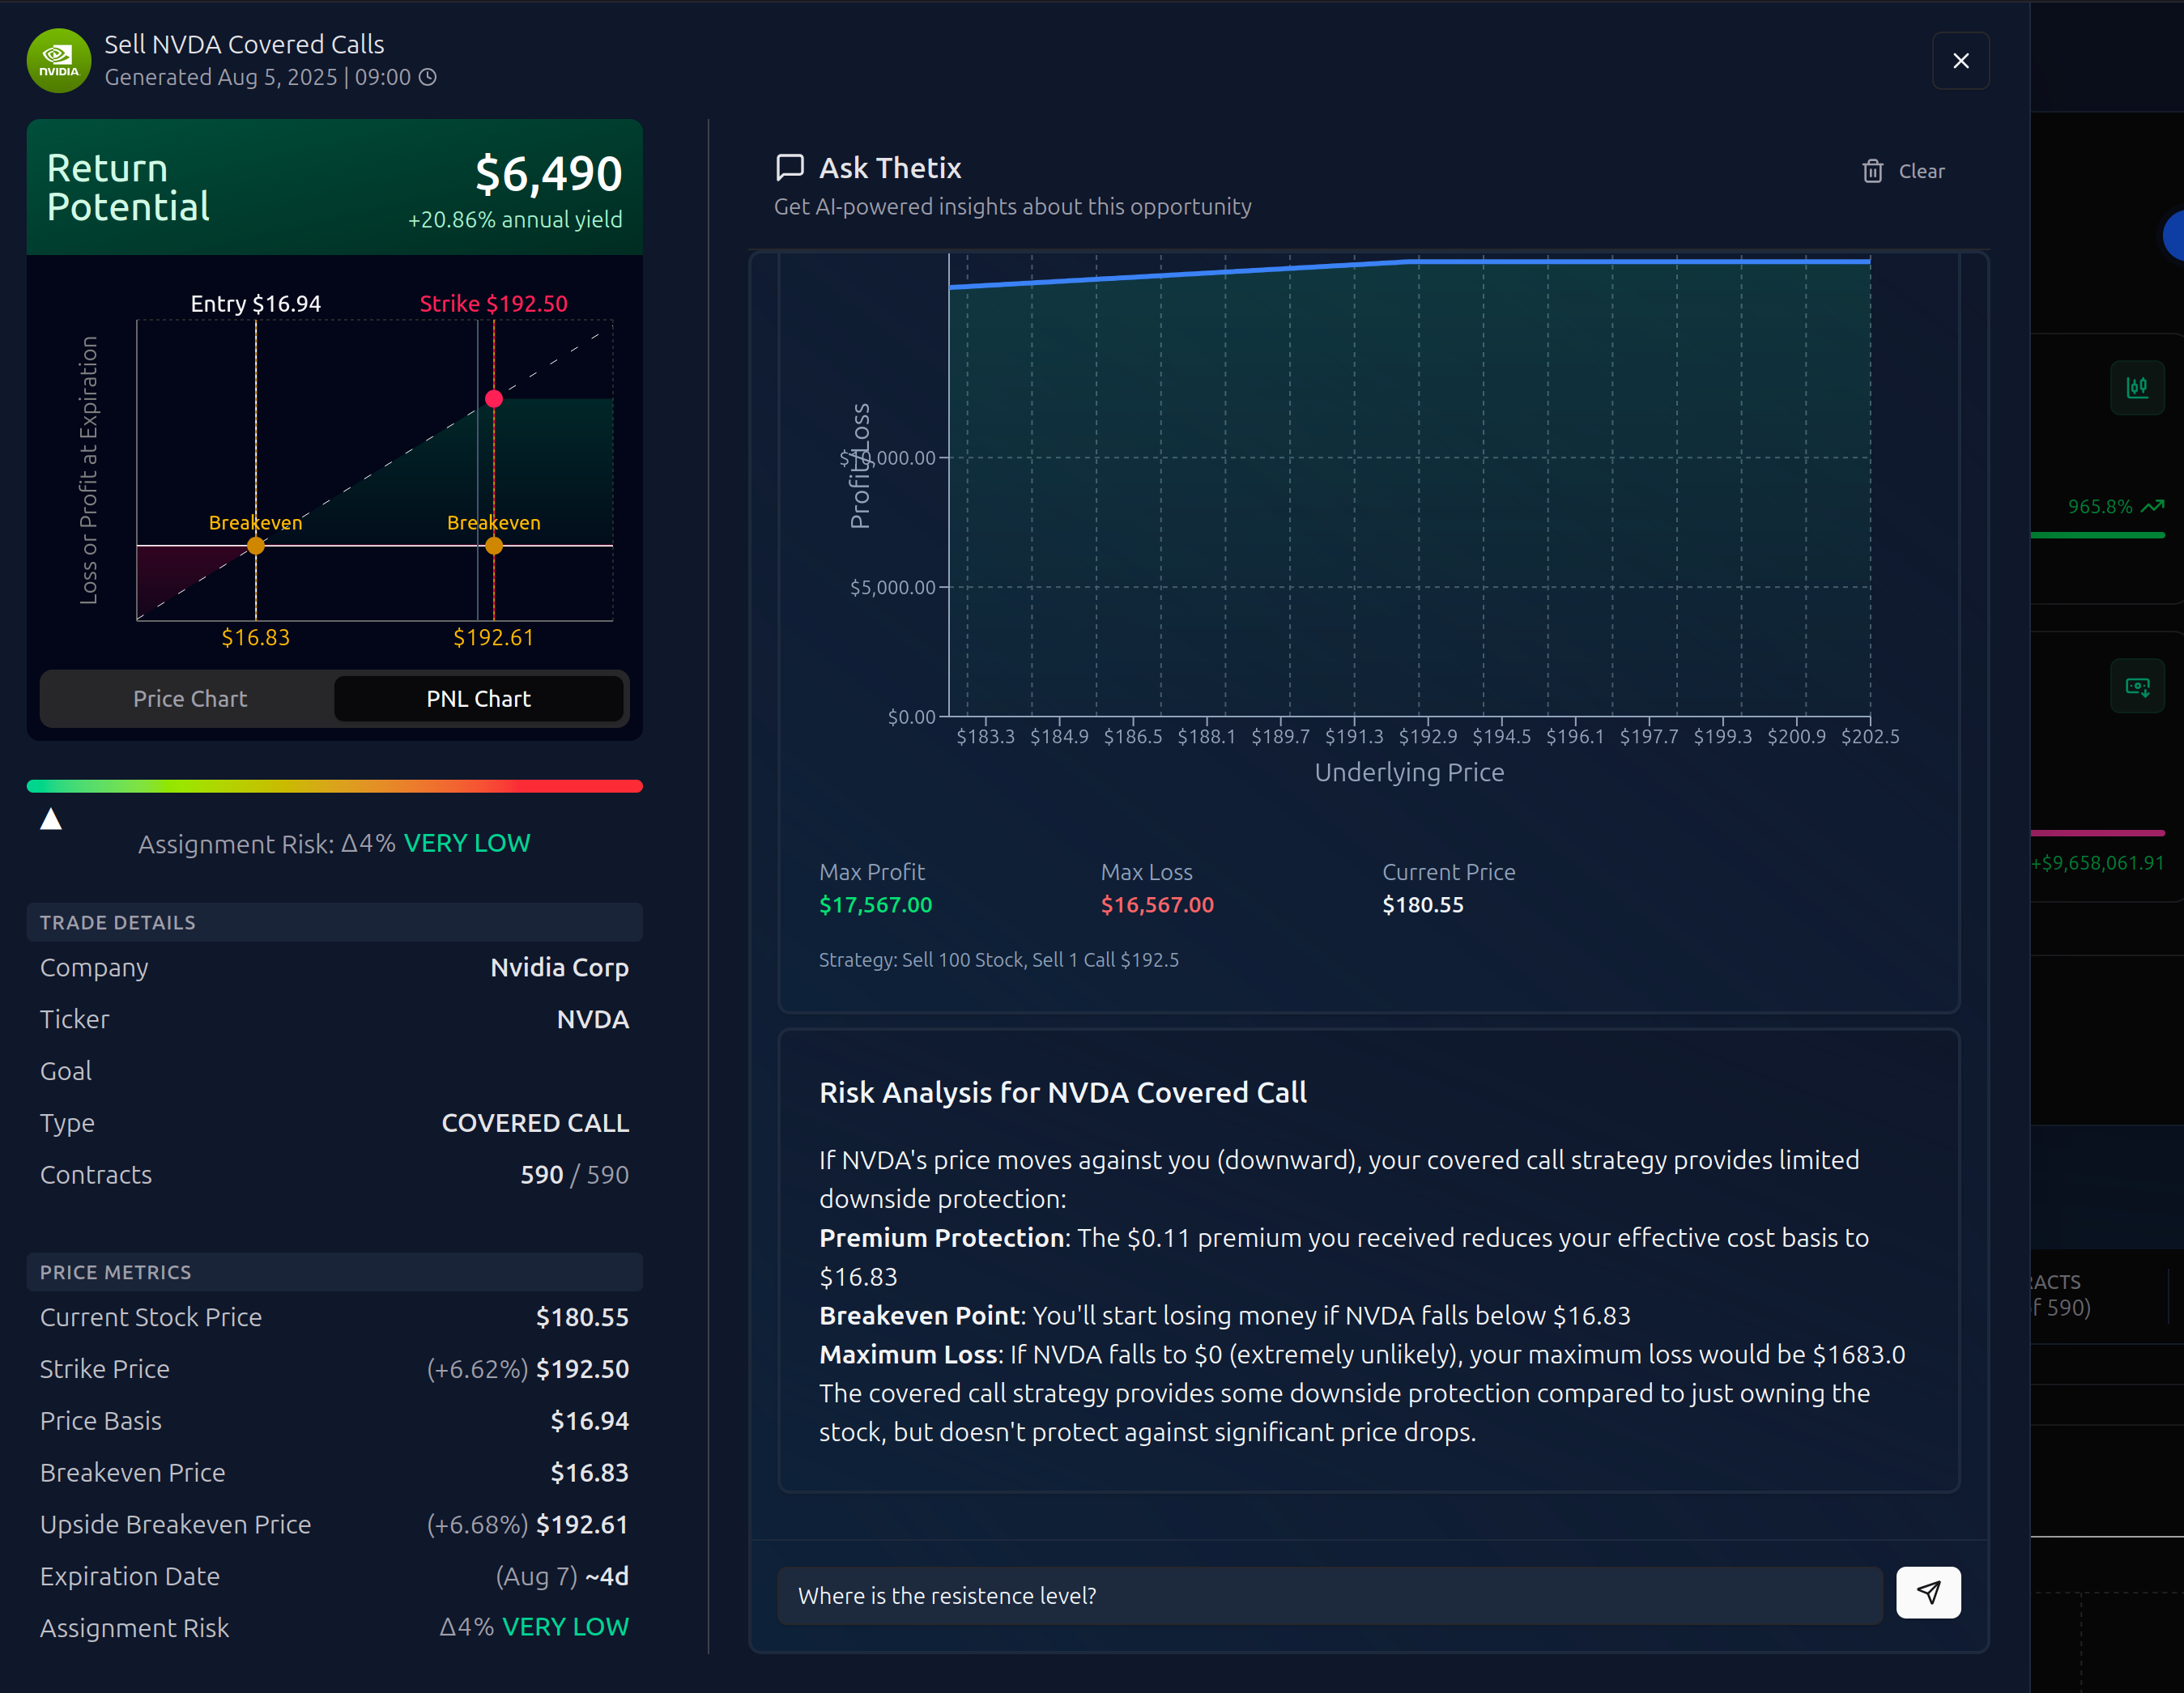2184x1693 pixels.
Task: Click the clock icon beside generated time
Action: tap(427, 77)
